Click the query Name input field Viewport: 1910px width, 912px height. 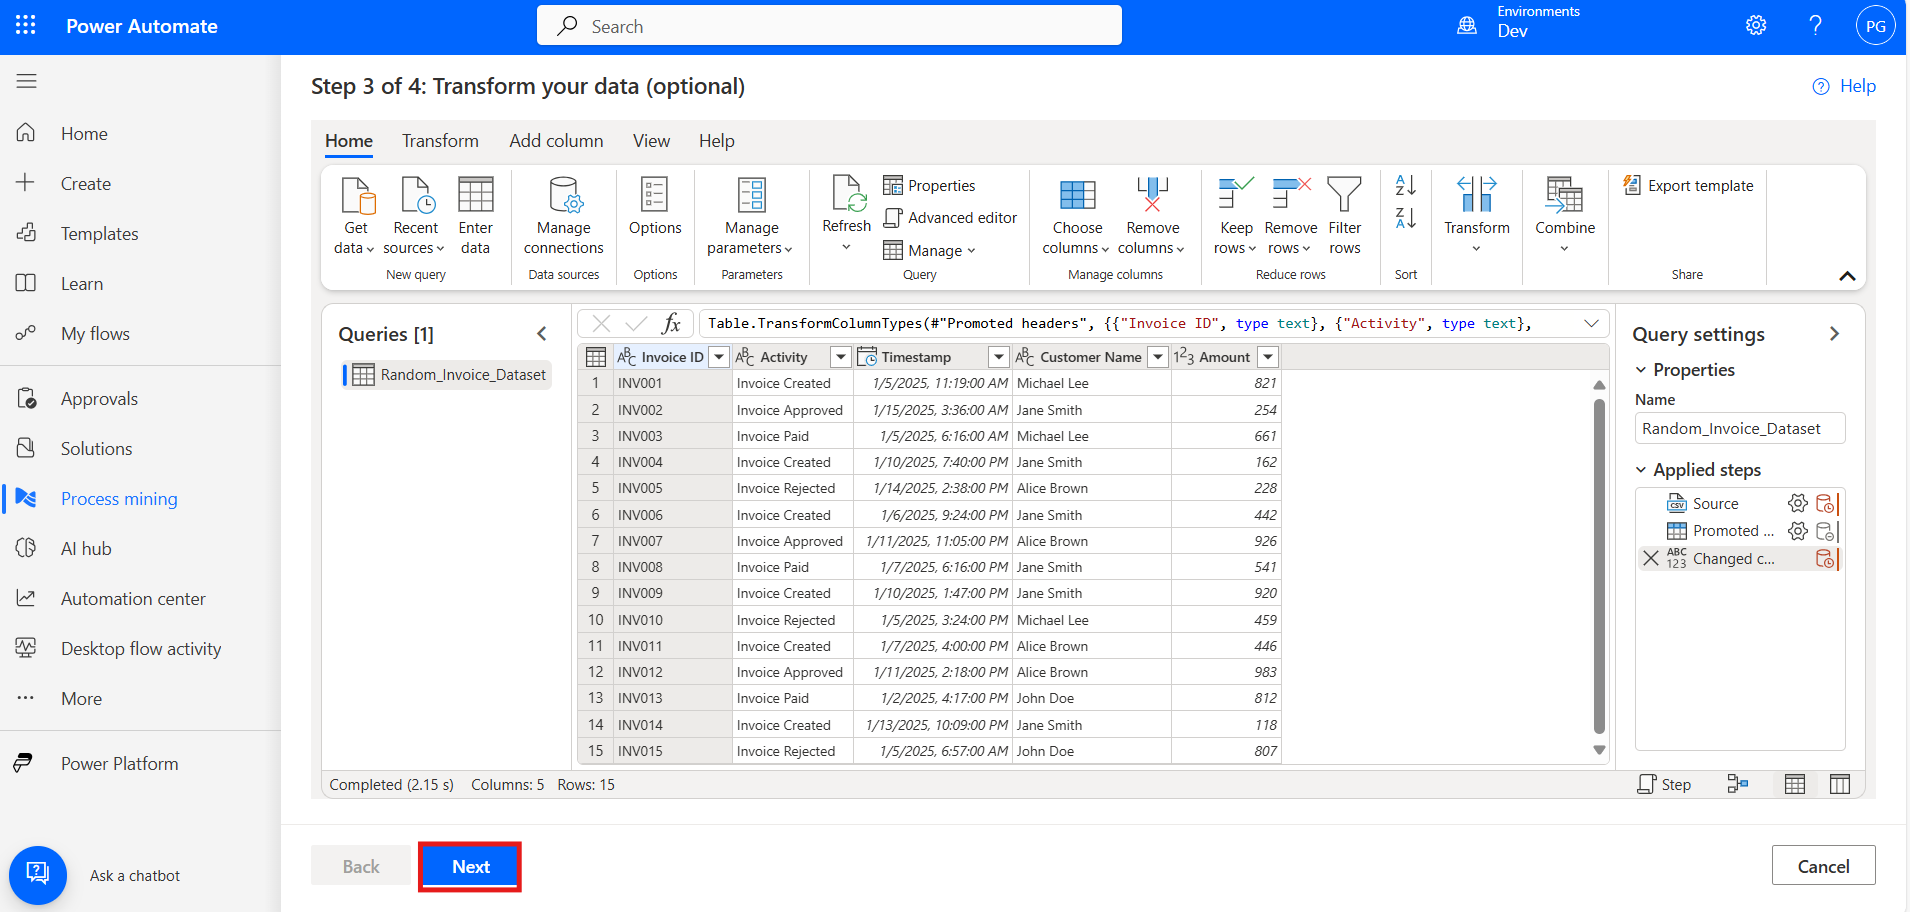(1739, 429)
